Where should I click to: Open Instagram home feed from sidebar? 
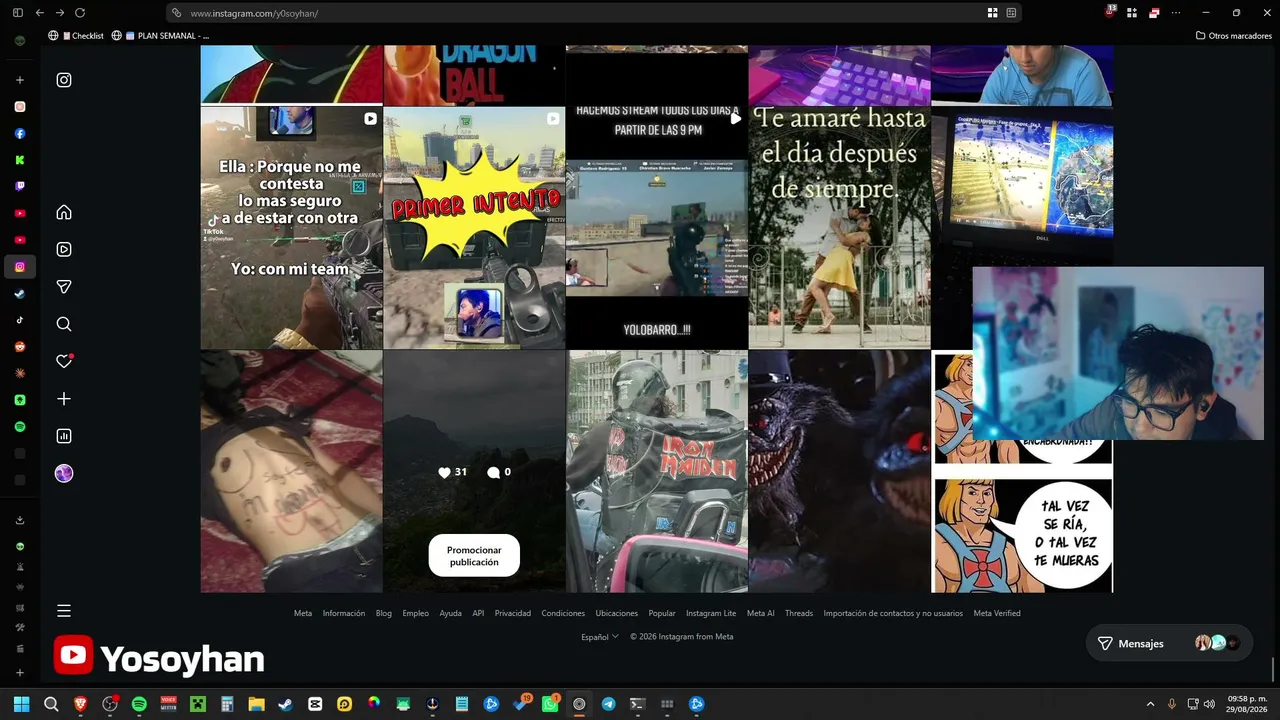click(64, 212)
